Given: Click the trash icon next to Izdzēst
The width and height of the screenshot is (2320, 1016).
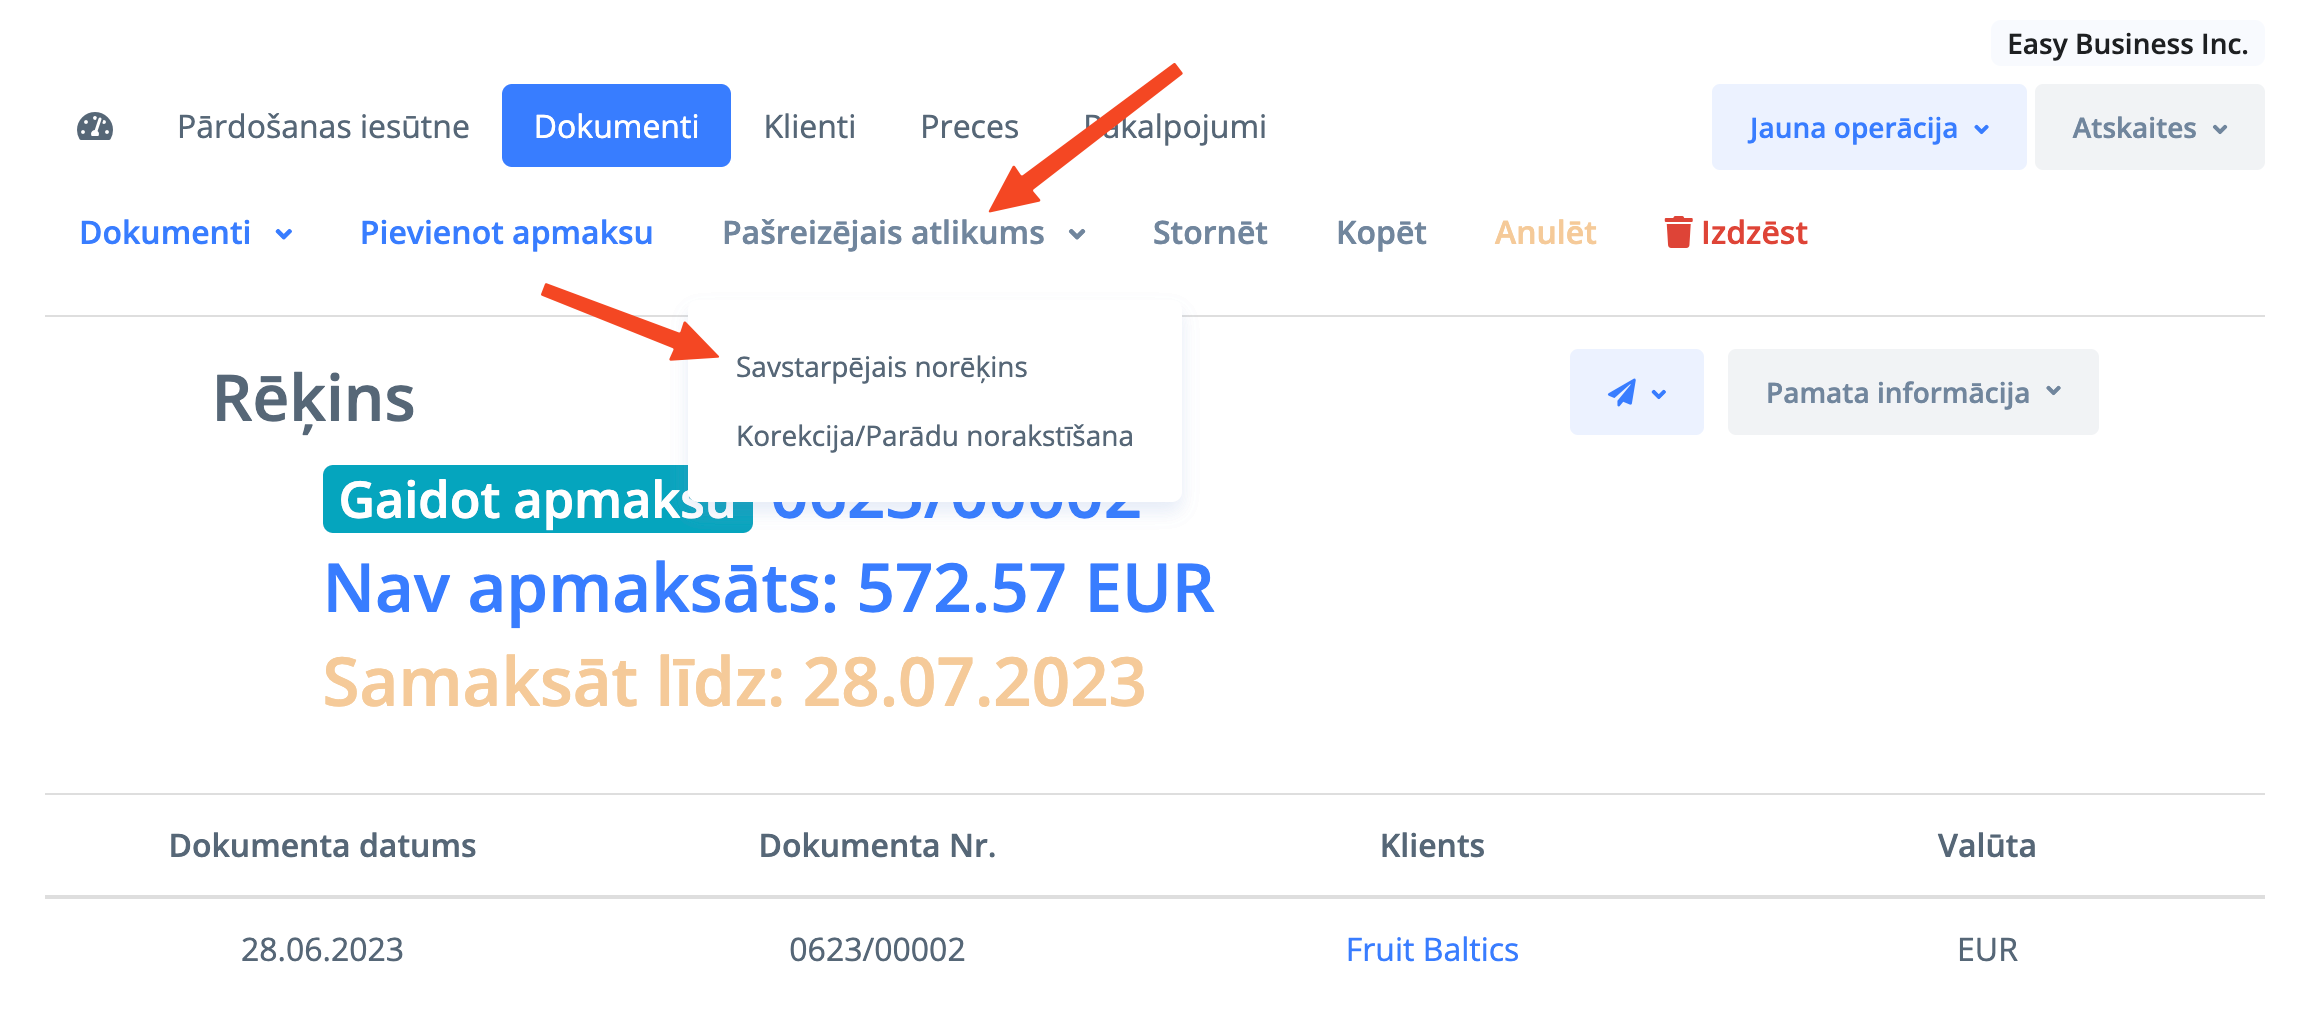Looking at the screenshot, I should point(1678,232).
